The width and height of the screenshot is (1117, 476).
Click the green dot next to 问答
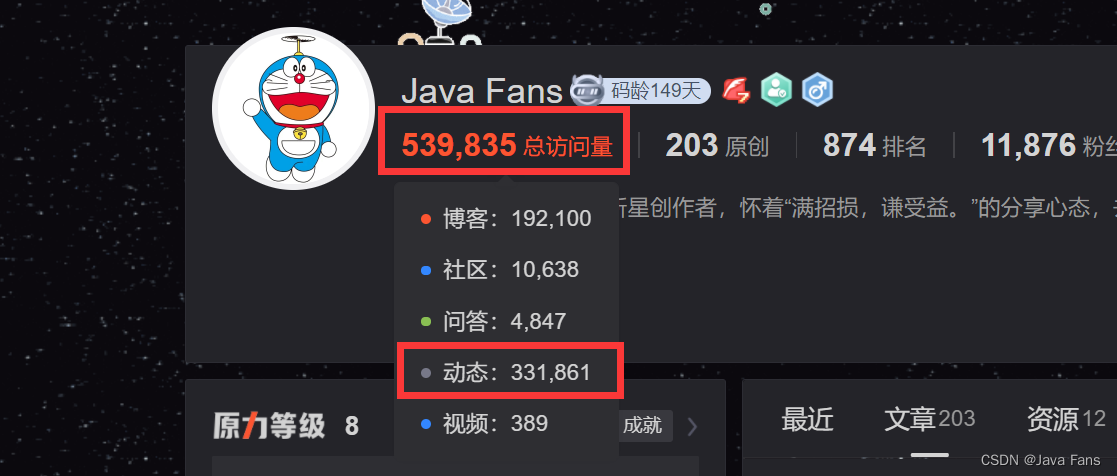pyautogui.click(x=426, y=321)
